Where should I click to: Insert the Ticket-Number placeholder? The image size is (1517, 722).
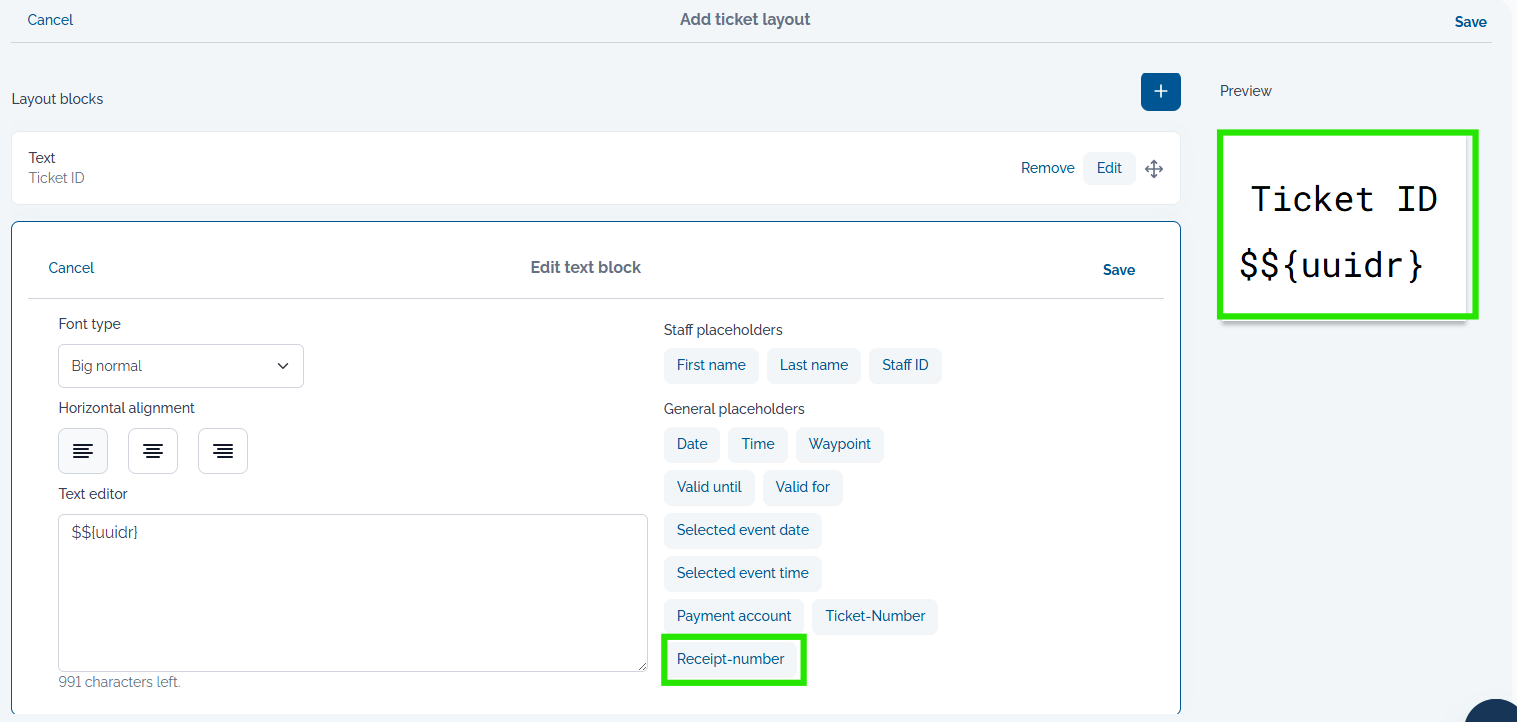tap(875, 616)
